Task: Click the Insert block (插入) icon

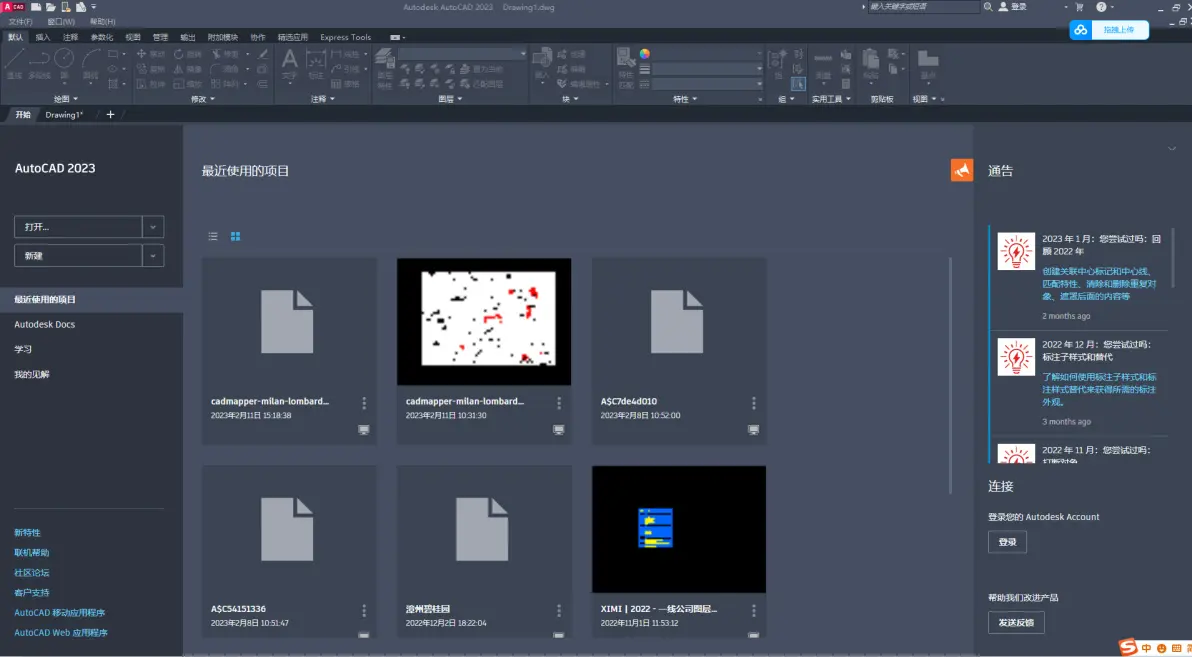Action: [x=542, y=64]
